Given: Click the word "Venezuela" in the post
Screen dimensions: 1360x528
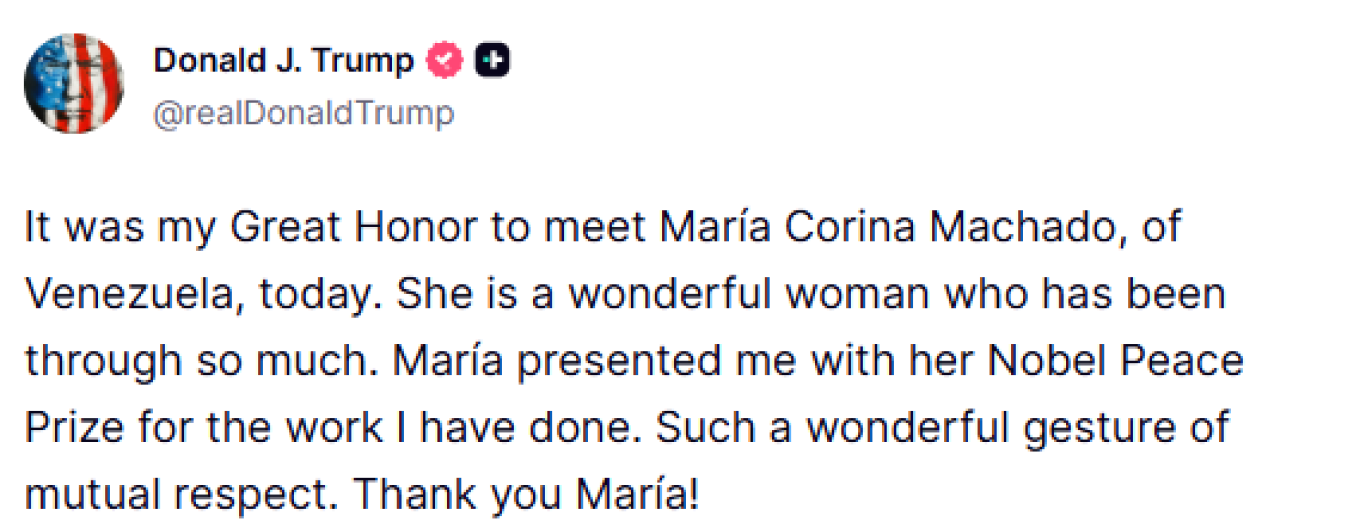Looking at the screenshot, I should (132, 294).
